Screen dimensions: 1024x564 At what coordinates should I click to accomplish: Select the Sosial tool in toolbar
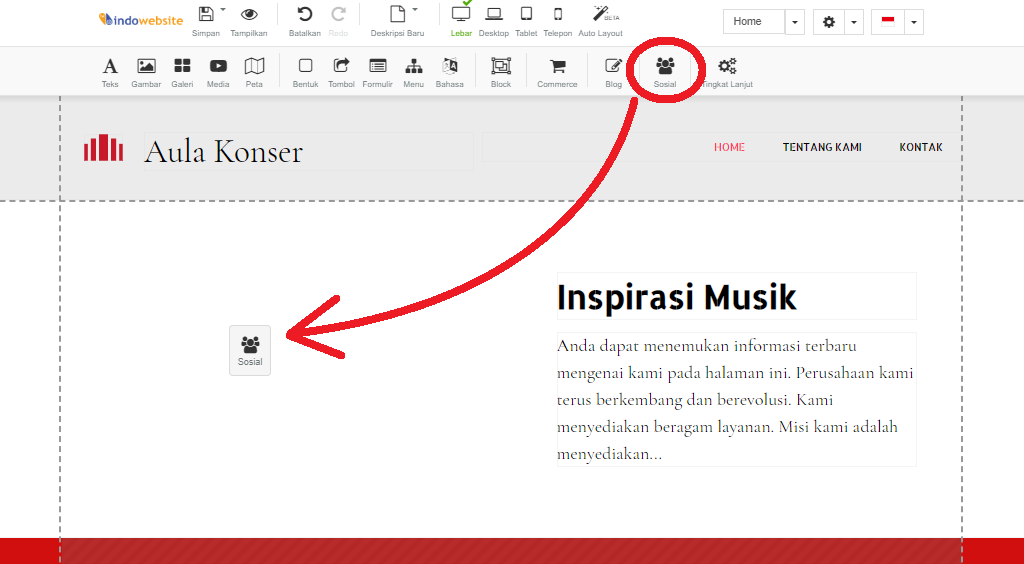665,71
